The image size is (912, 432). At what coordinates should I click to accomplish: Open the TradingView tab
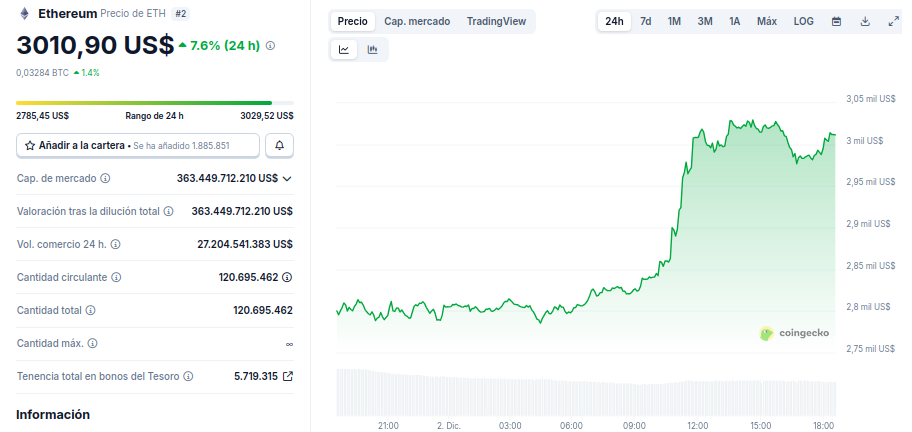tap(496, 21)
